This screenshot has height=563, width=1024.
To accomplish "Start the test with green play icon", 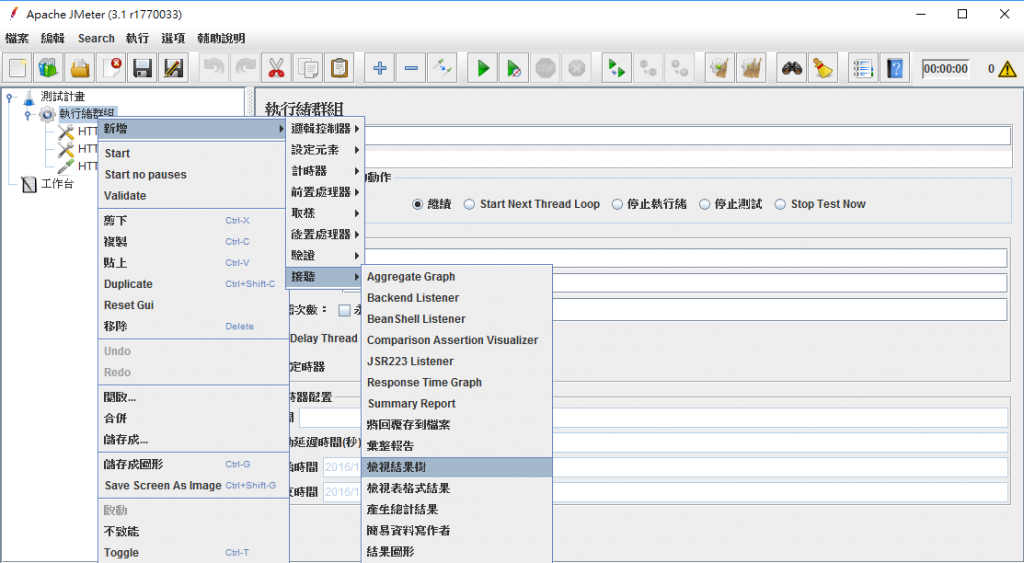I will 483,68.
